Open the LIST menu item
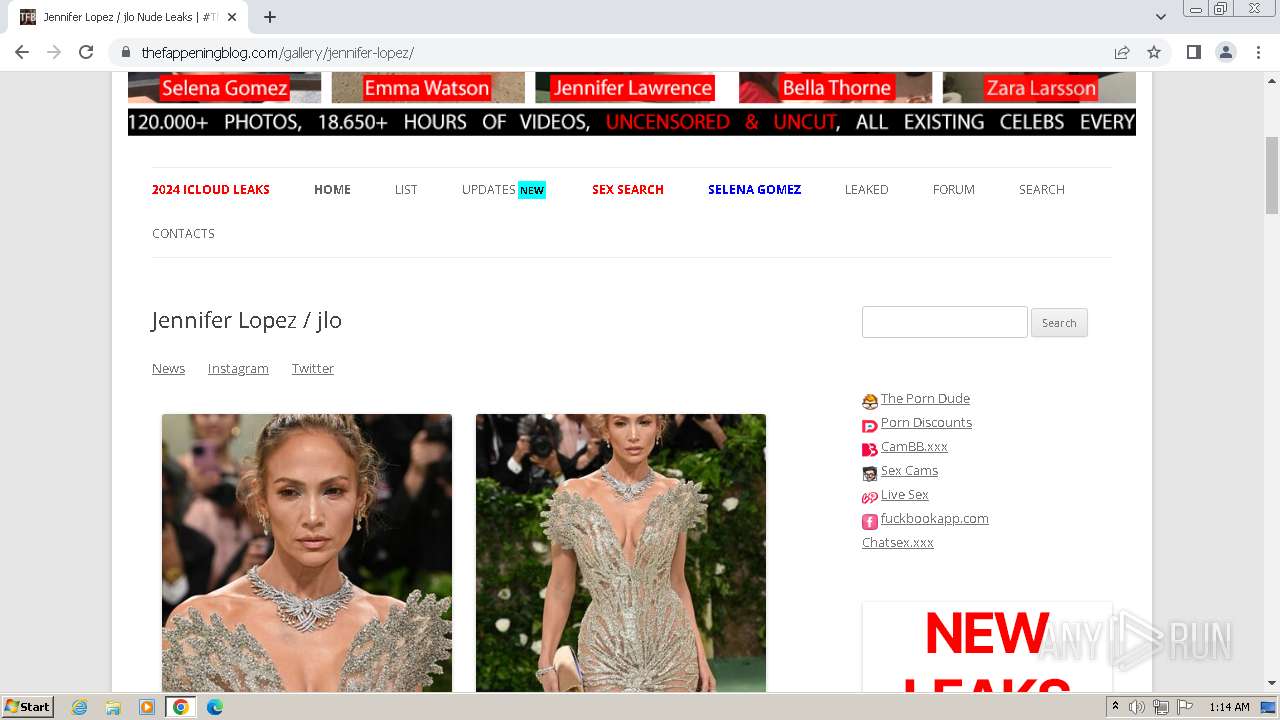The image size is (1280, 720). click(x=406, y=189)
